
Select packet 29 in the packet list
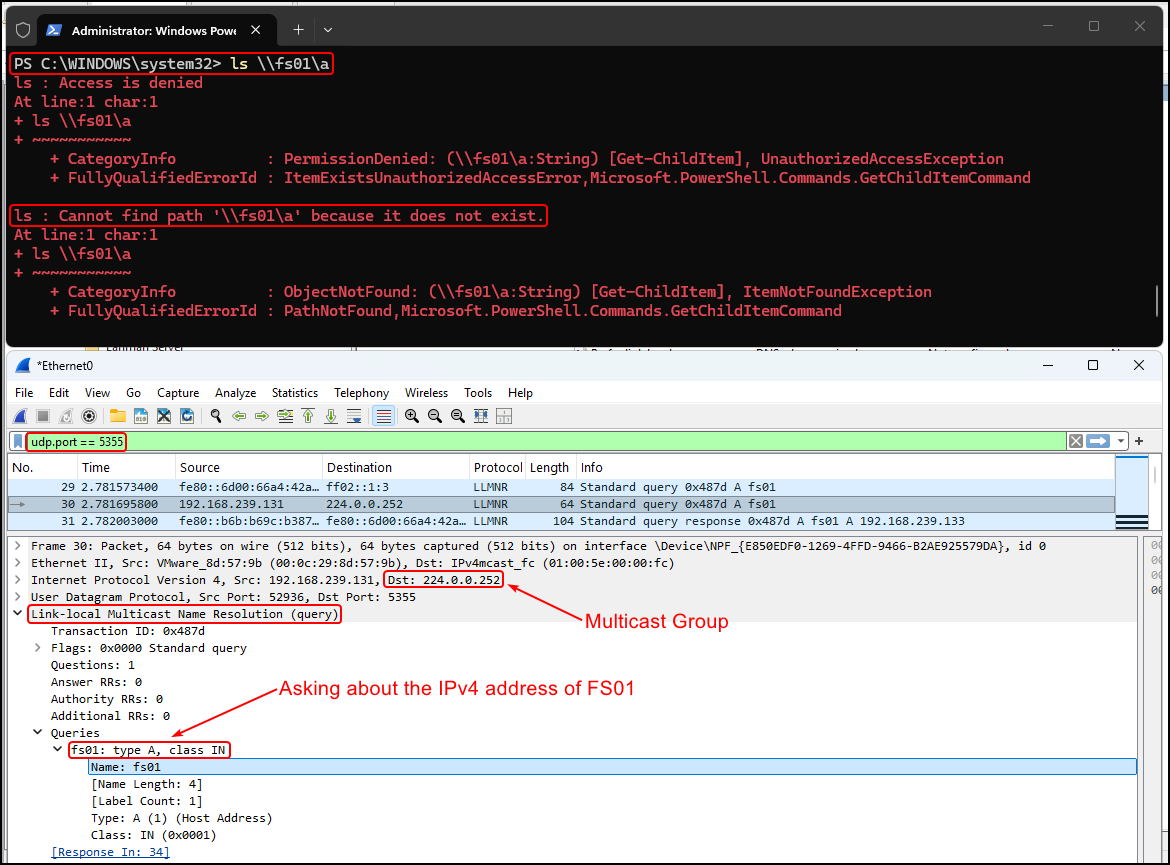[x=561, y=487]
